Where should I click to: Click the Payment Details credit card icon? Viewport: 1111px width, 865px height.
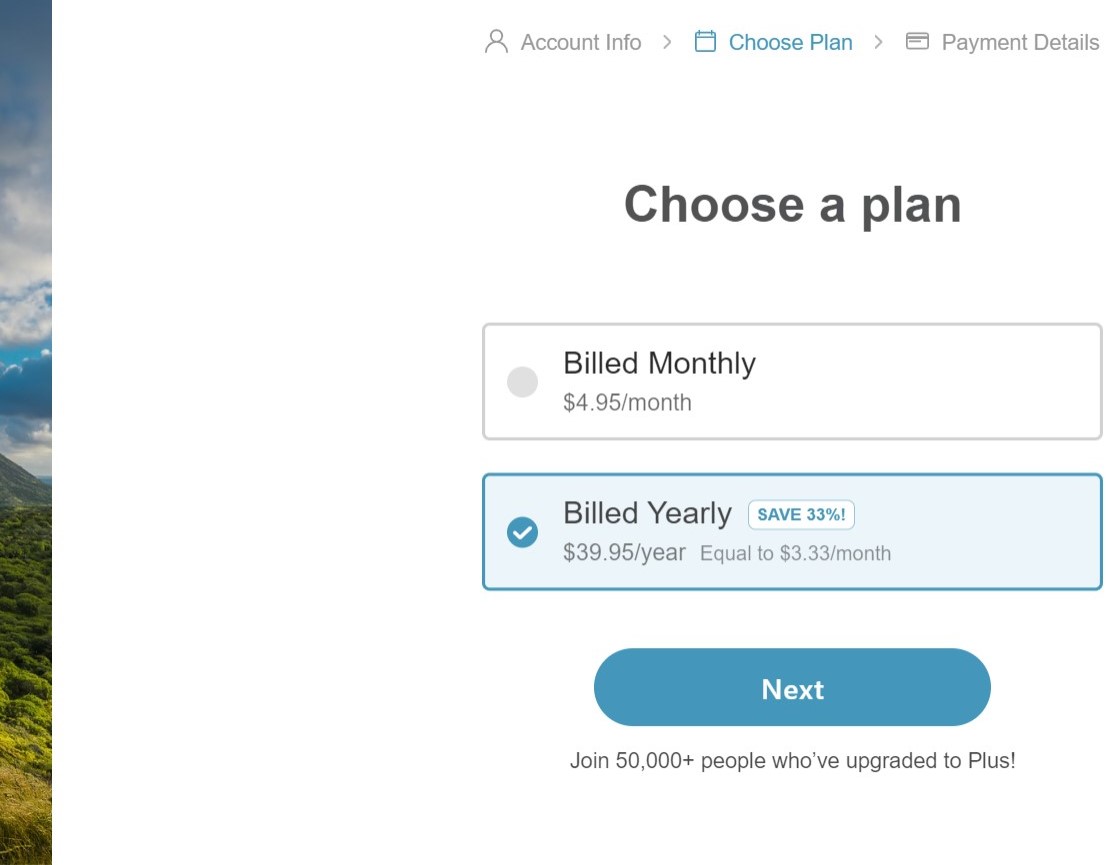[917, 42]
